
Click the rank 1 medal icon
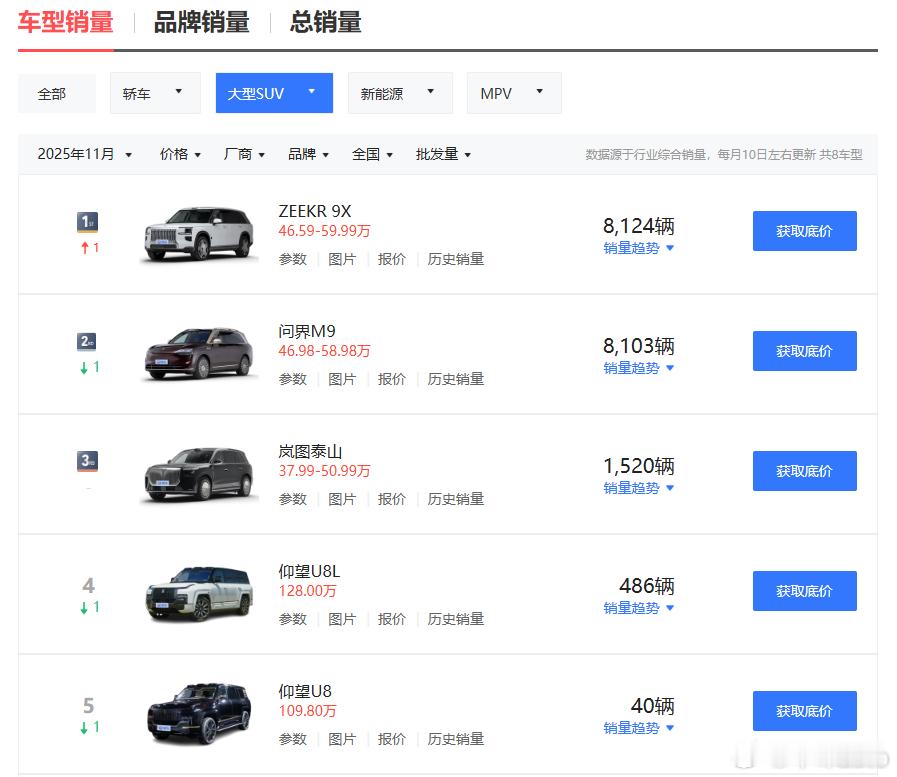tap(88, 222)
